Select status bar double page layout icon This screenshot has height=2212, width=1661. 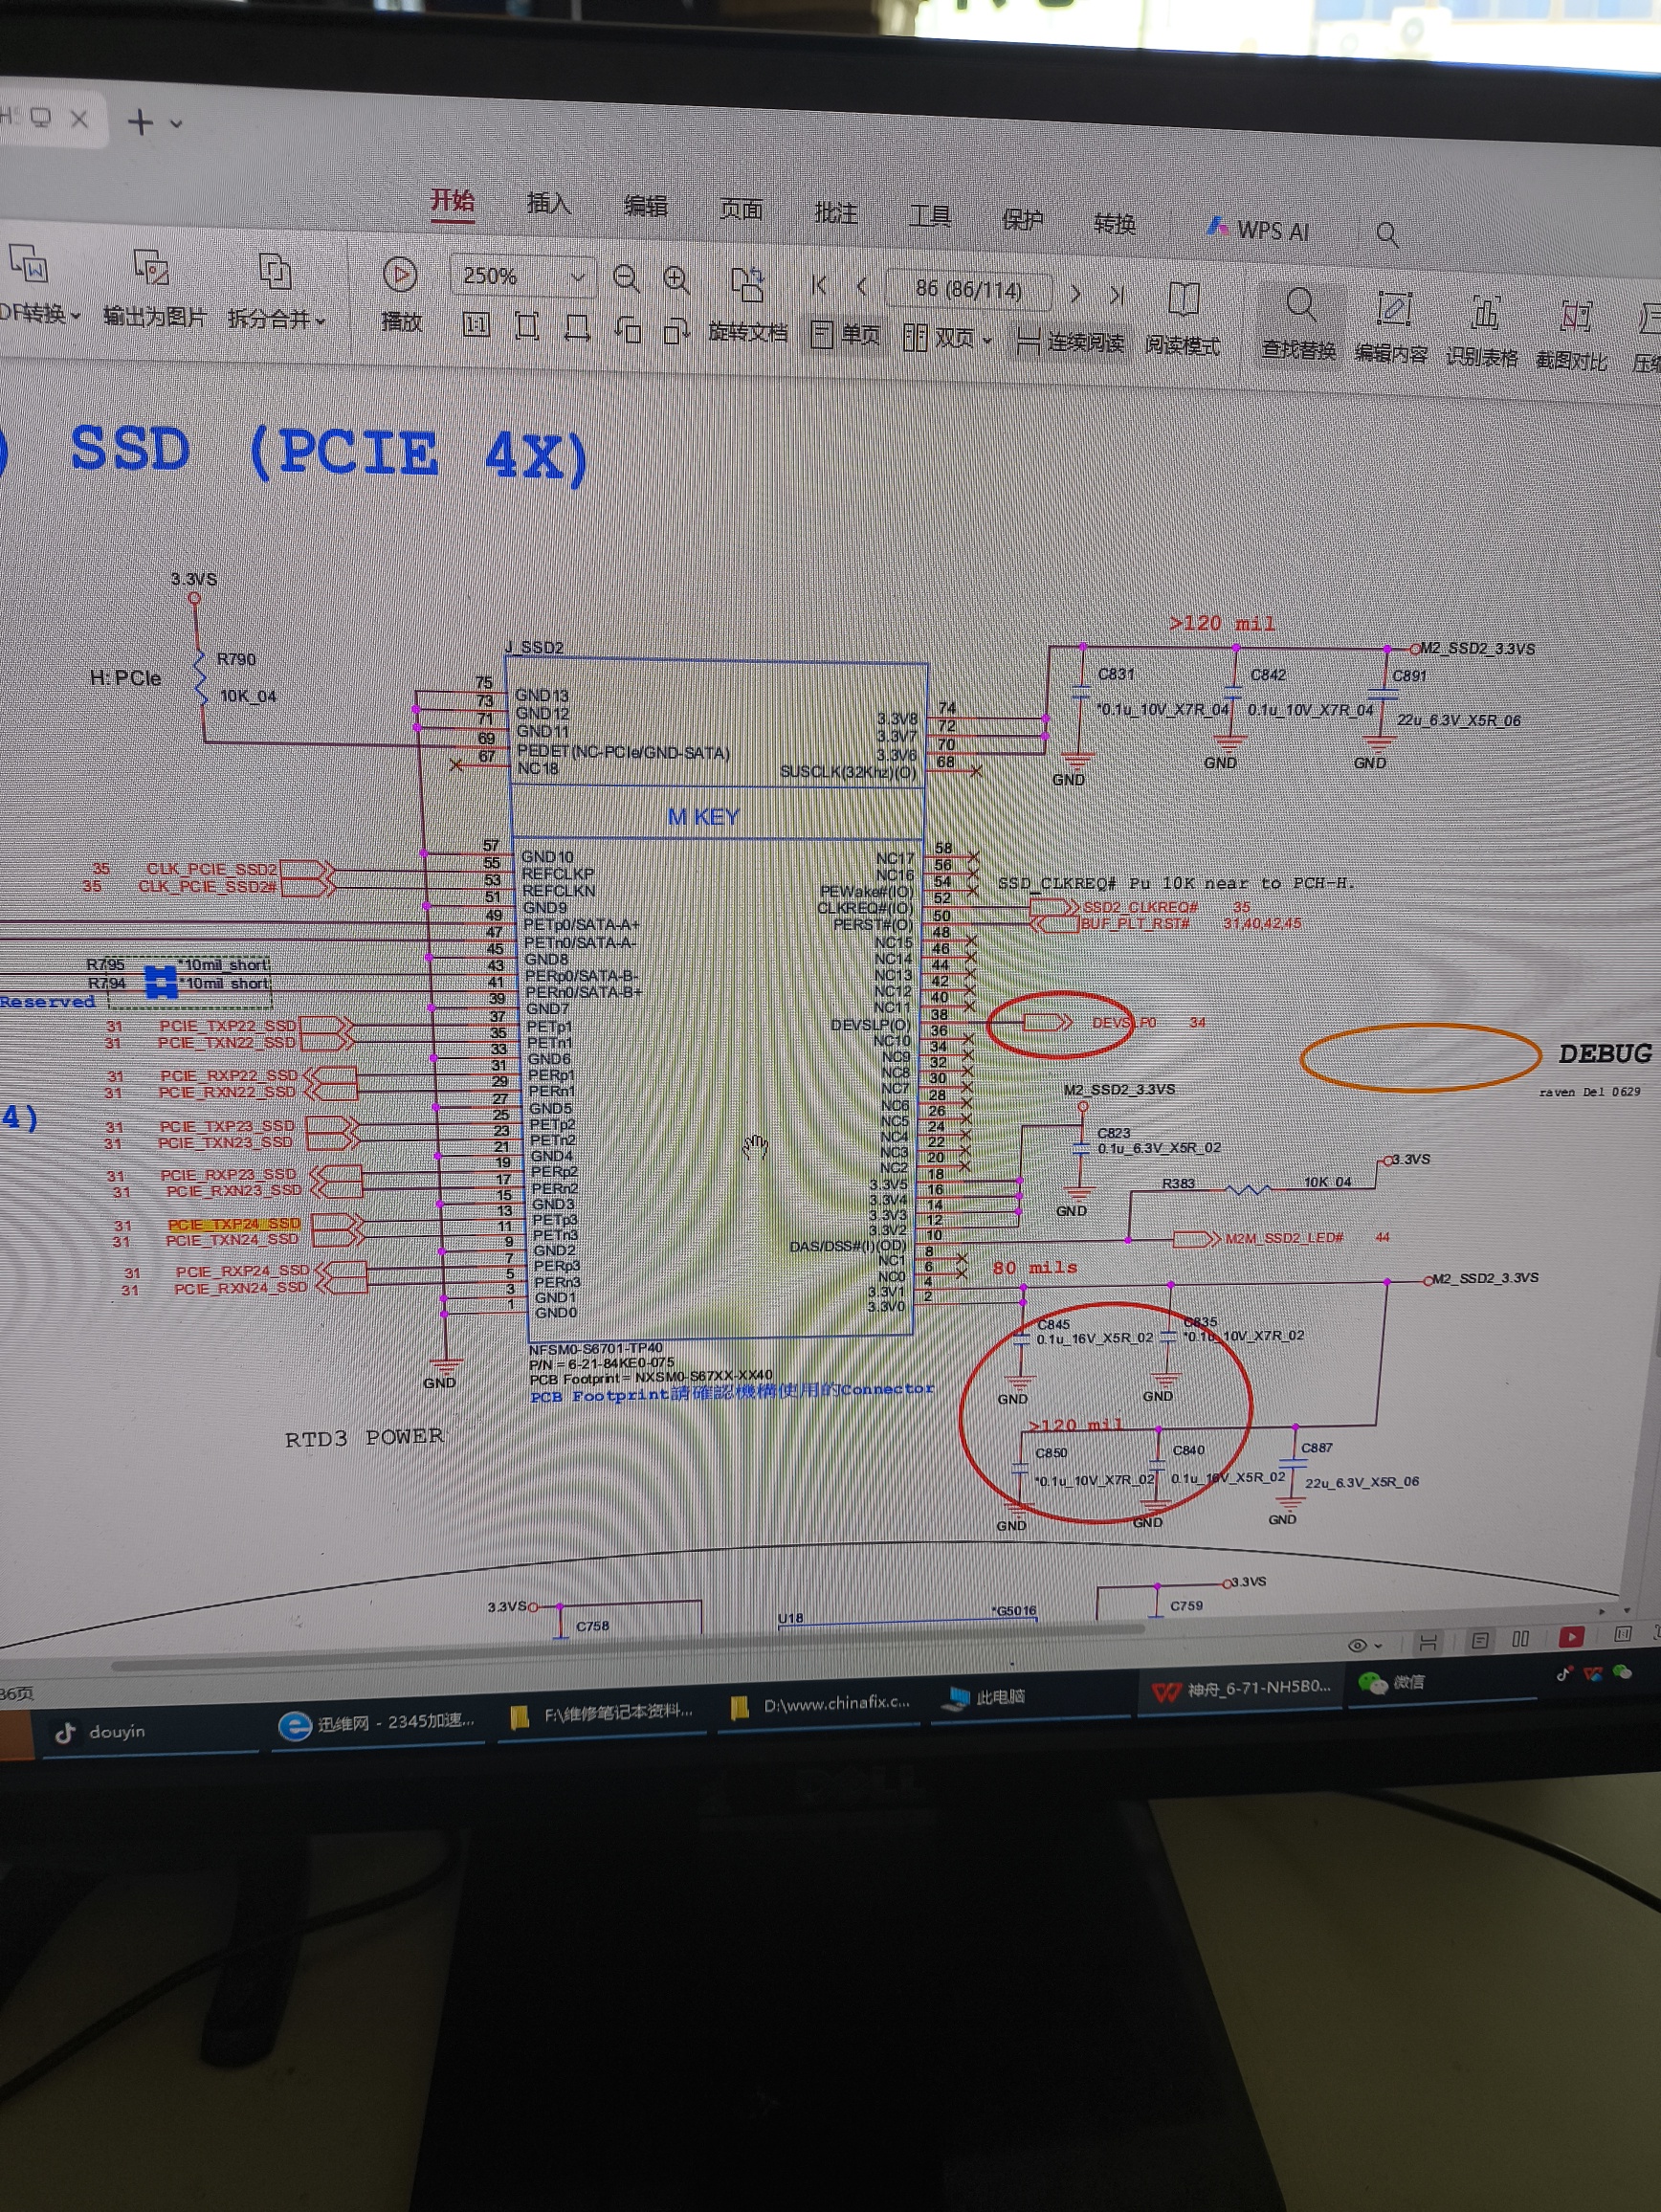(1521, 1638)
